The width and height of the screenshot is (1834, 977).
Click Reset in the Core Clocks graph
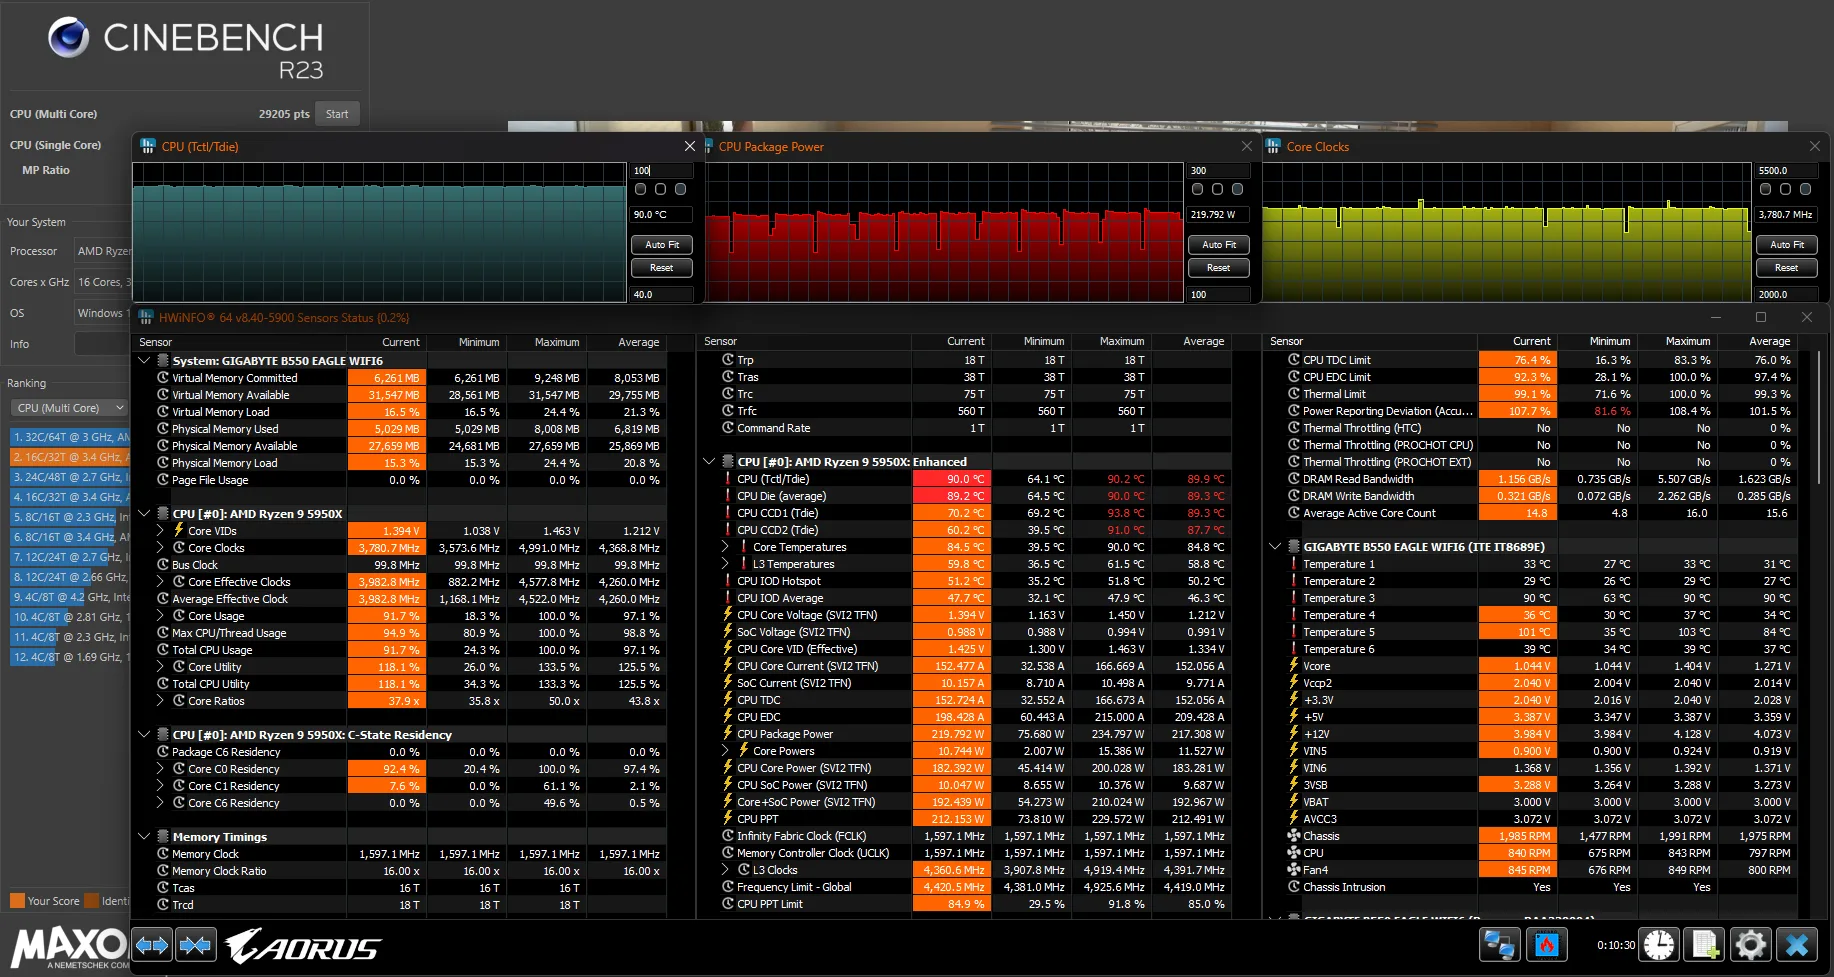coord(1787,268)
